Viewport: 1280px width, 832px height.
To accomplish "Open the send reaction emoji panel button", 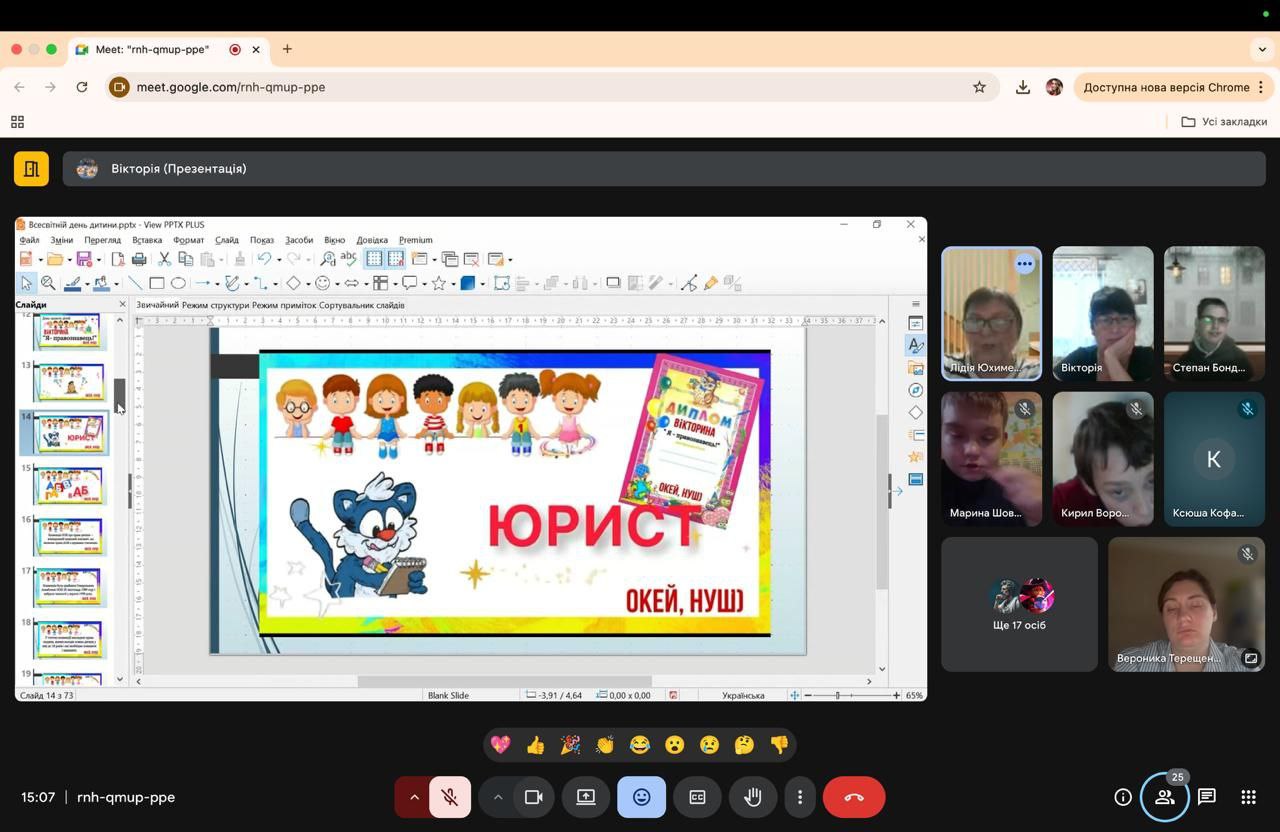I will point(642,797).
